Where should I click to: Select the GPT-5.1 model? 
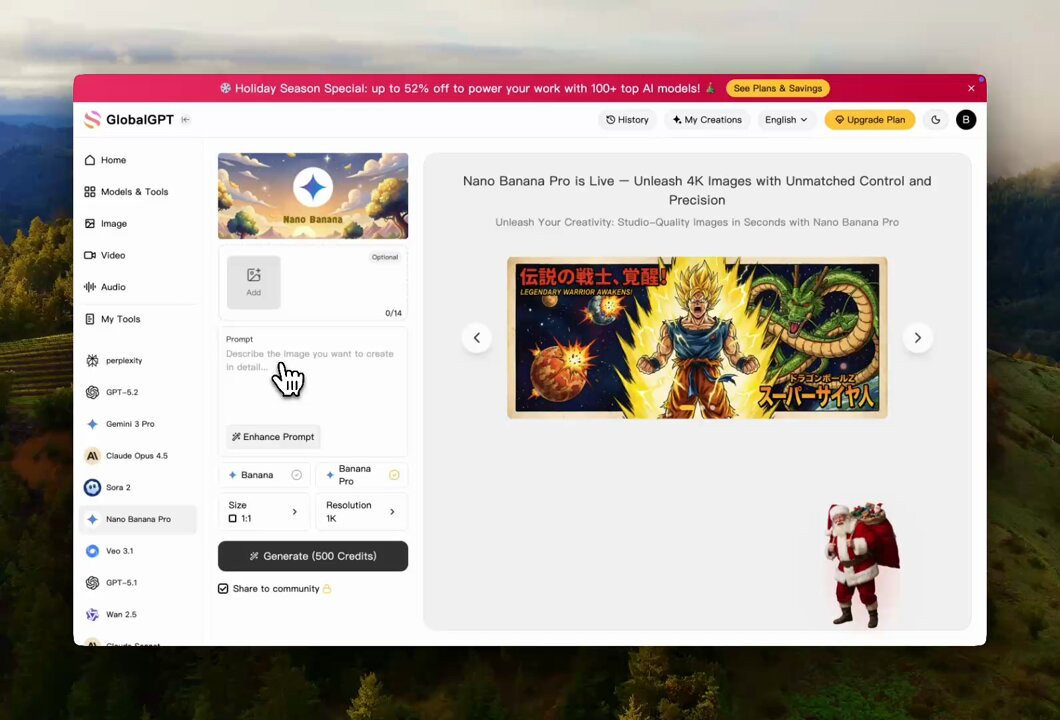[x=138, y=583]
